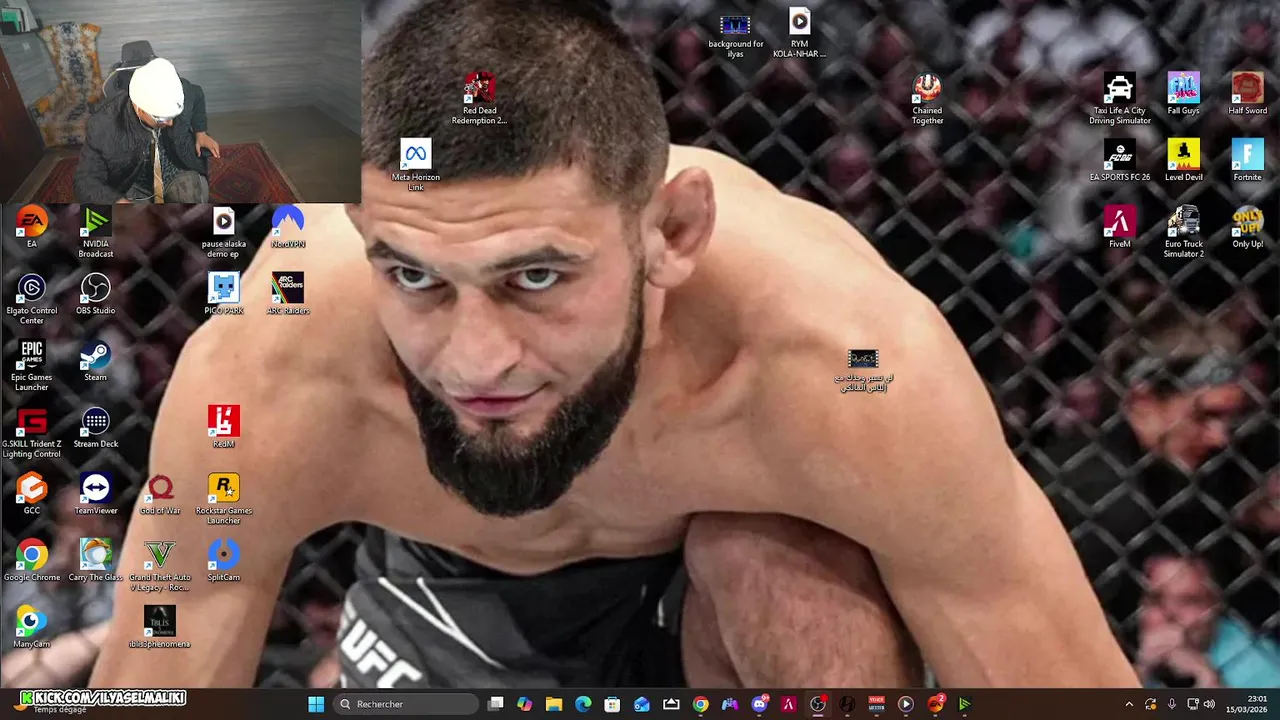This screenshot has width=1280, height=720.
Task: Select the Stream Deck desktop icon
Action: click(x=95, y=428)
